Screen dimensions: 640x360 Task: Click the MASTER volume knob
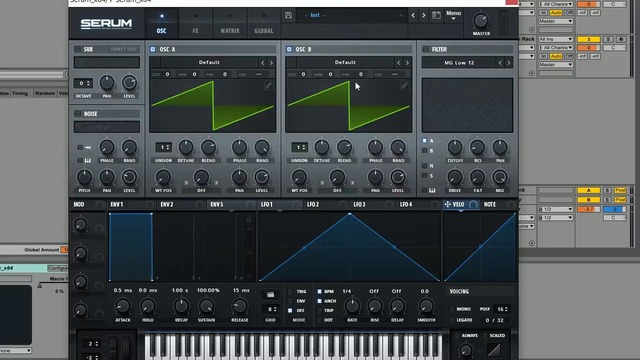coord(481,20)
